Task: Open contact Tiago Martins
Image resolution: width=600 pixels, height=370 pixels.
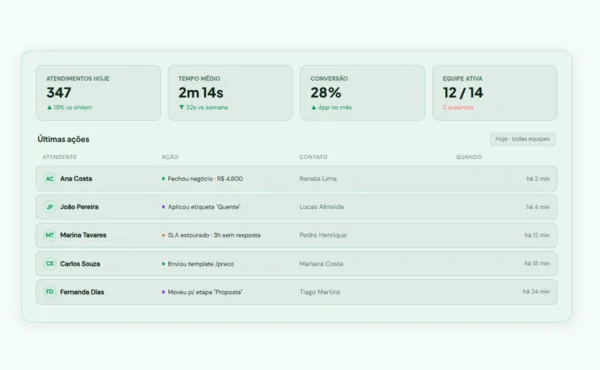Action: [x=320, y=292]
